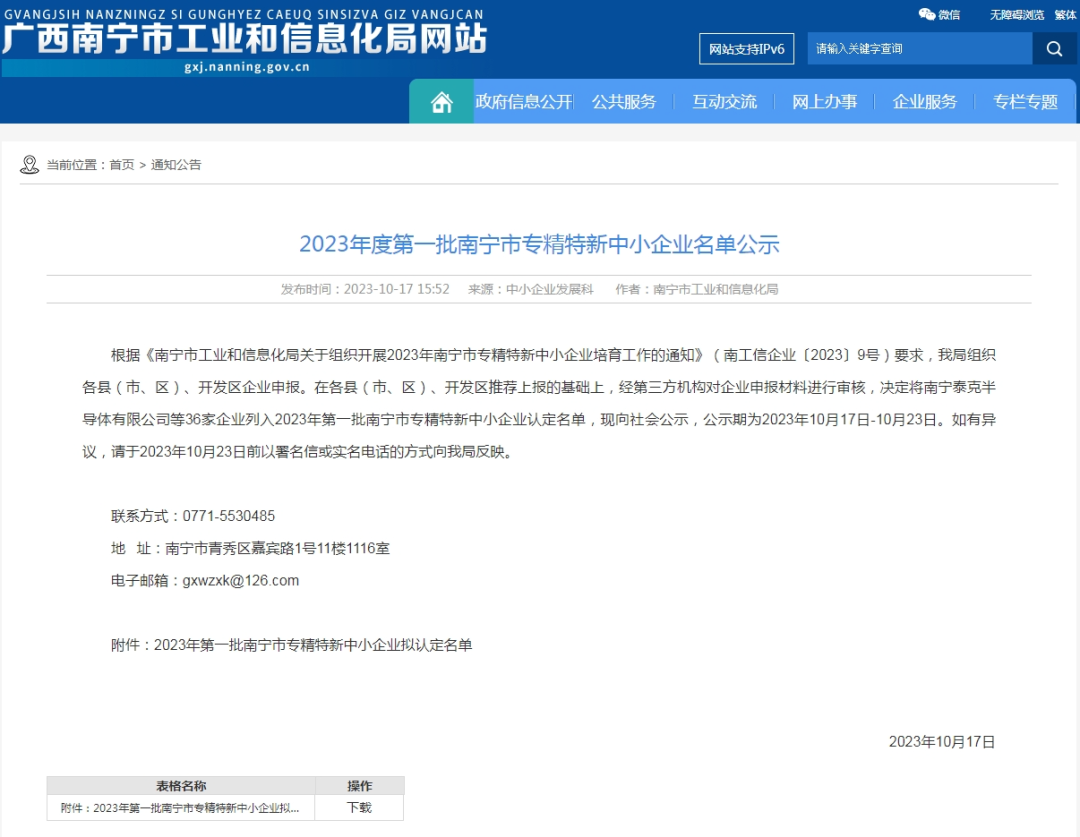Go to 通知公告 in breadcrumb

coord(176,165)
